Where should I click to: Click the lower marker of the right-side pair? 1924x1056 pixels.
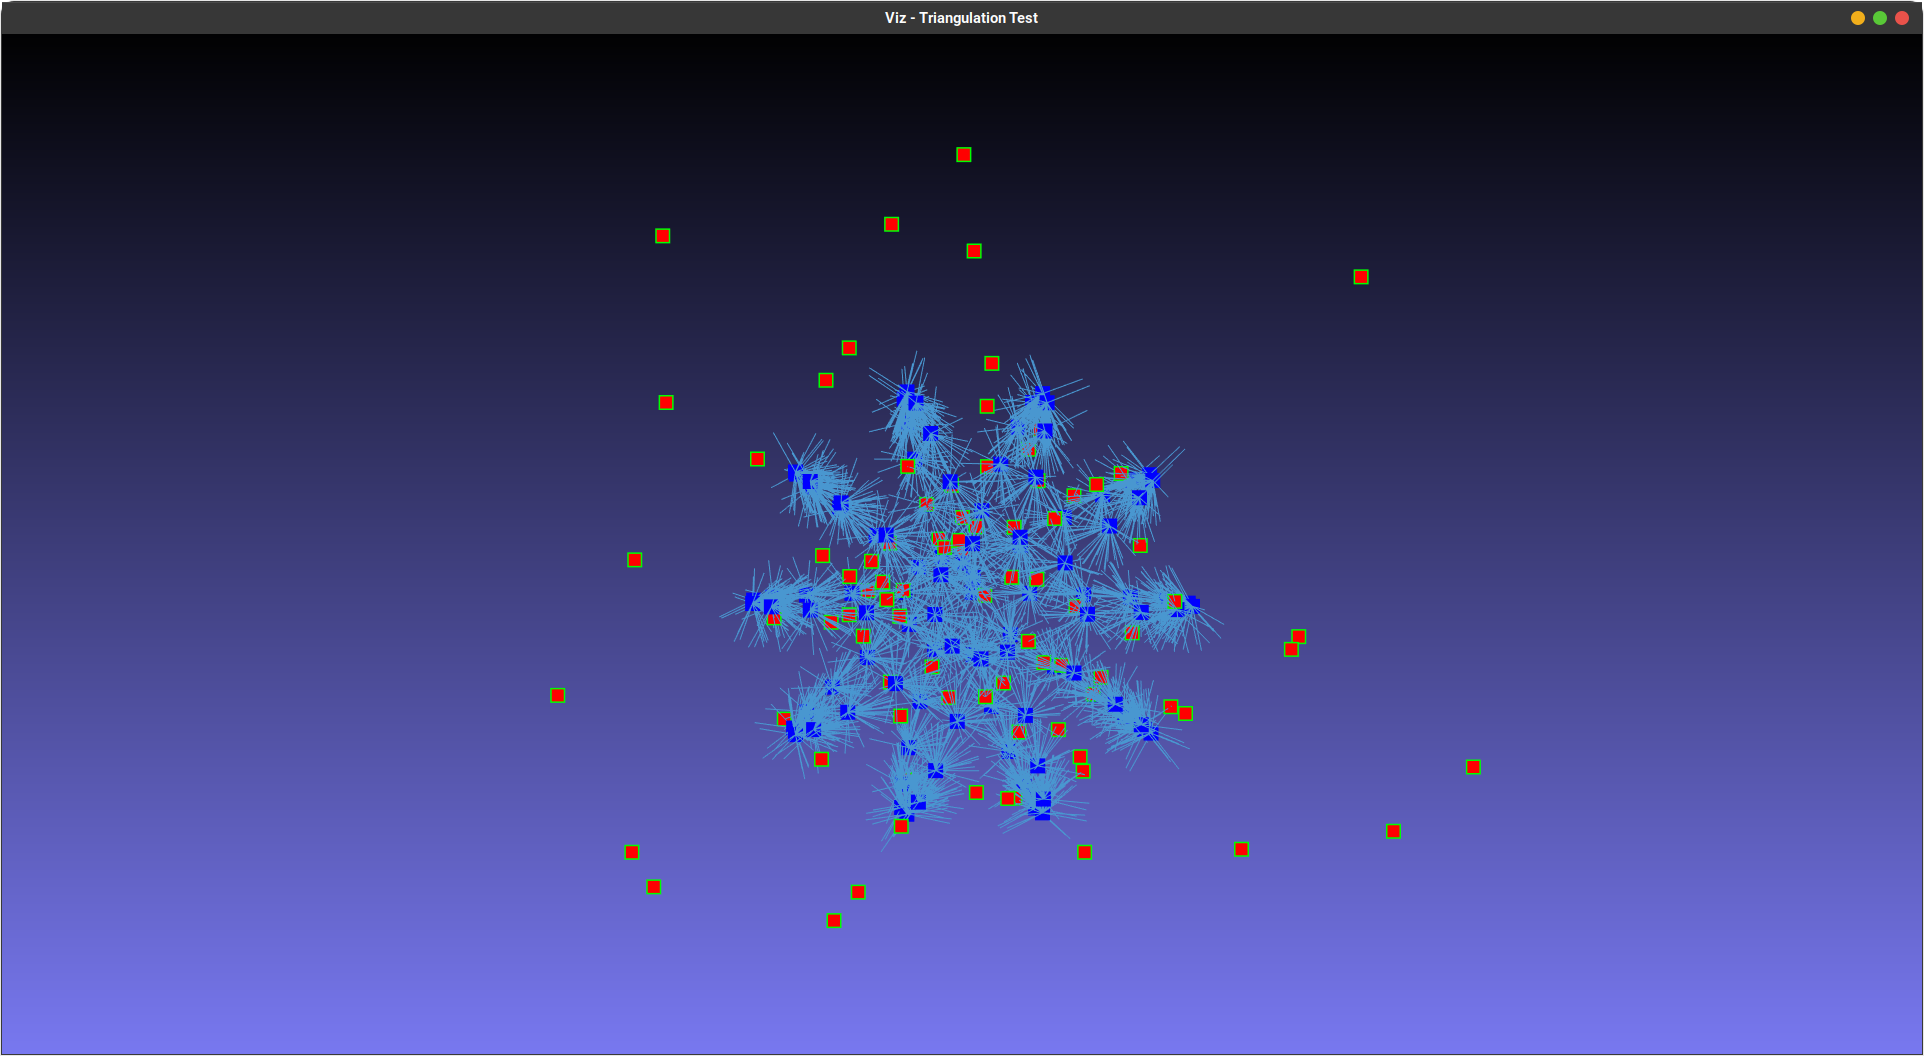[x=1291, y=650]
